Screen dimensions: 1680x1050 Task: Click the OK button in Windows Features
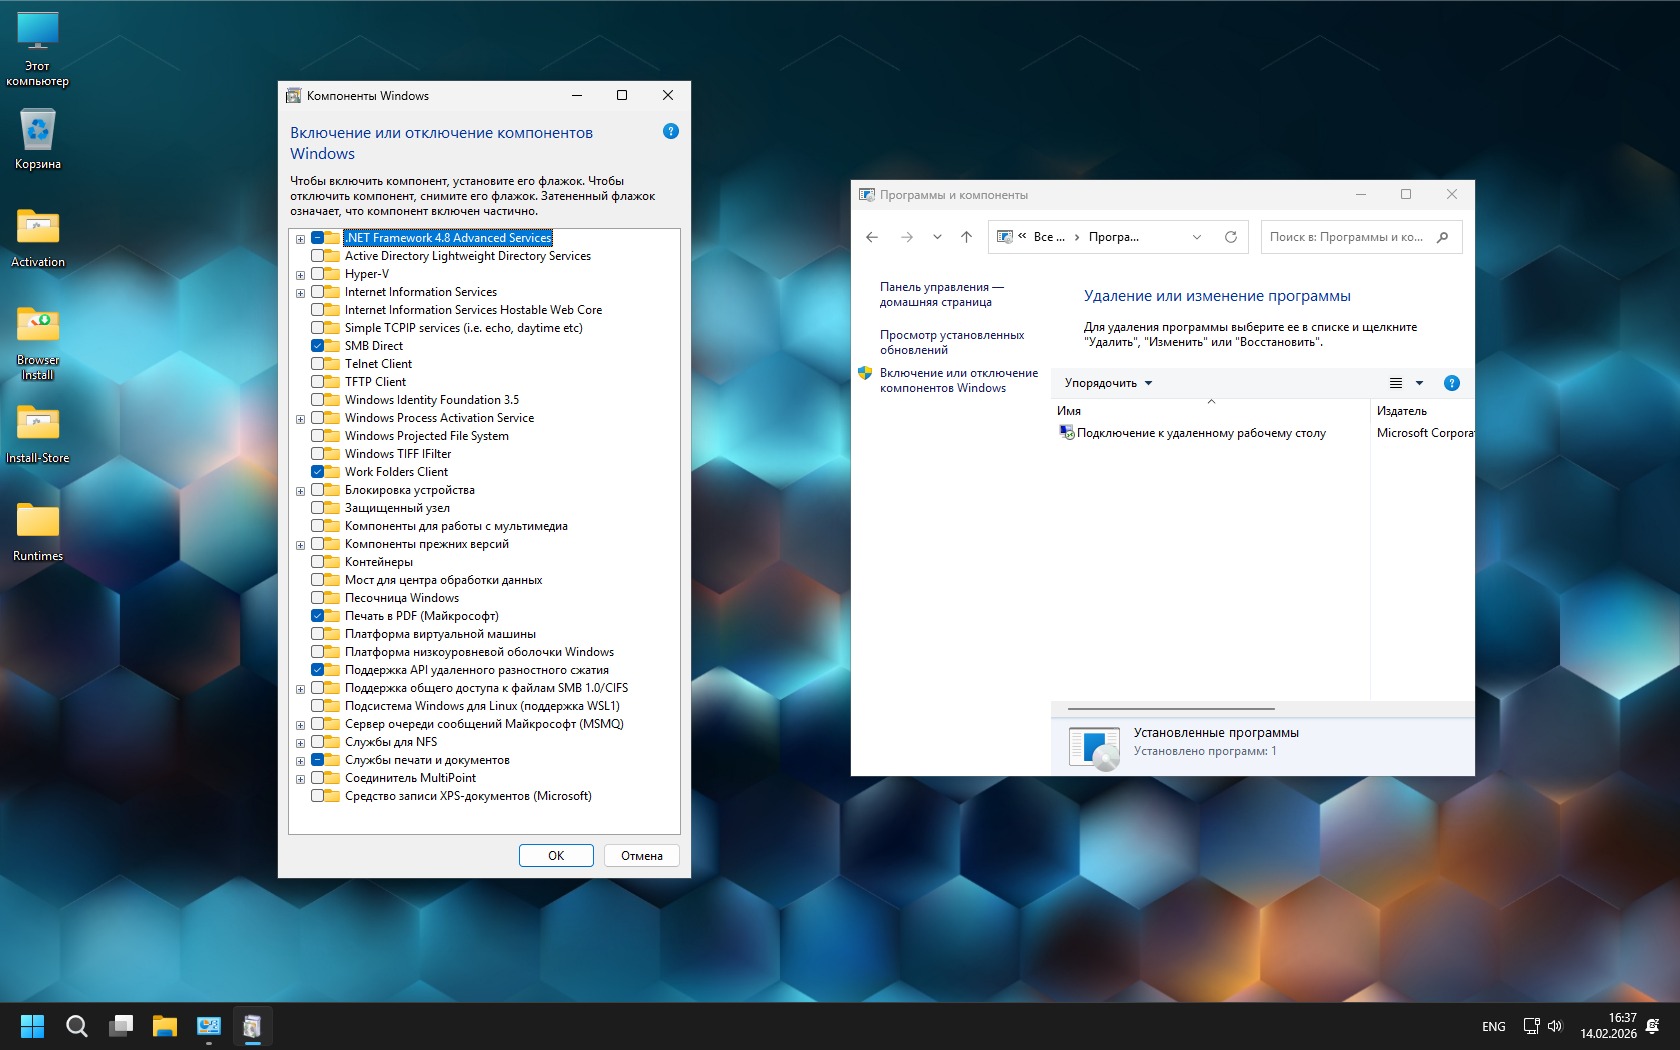[556, 856]
